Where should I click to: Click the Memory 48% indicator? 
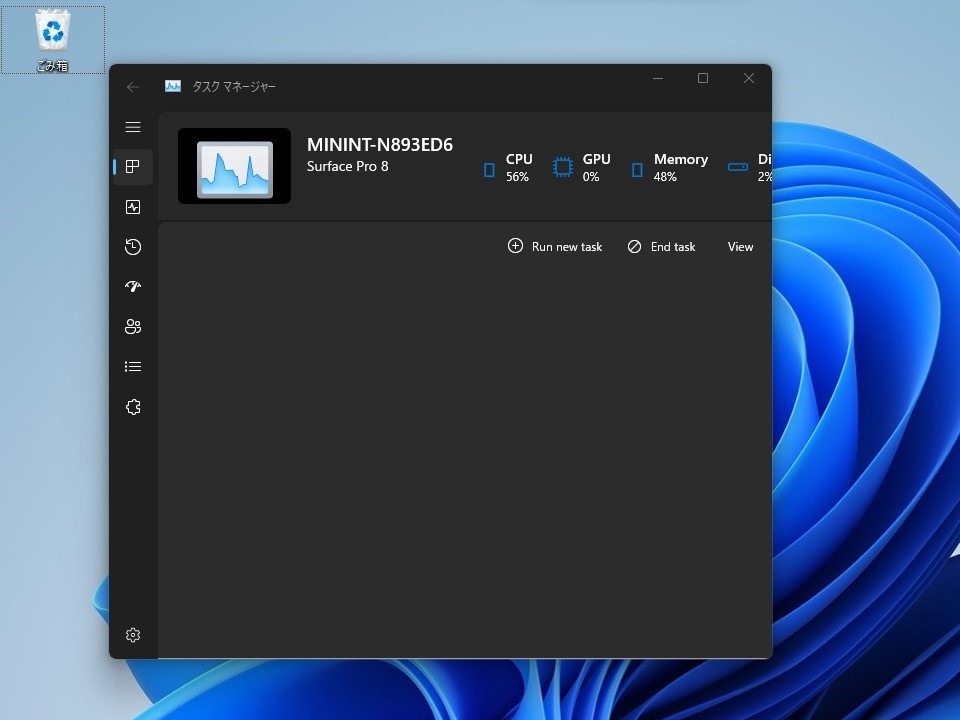(x=669, y=168)
